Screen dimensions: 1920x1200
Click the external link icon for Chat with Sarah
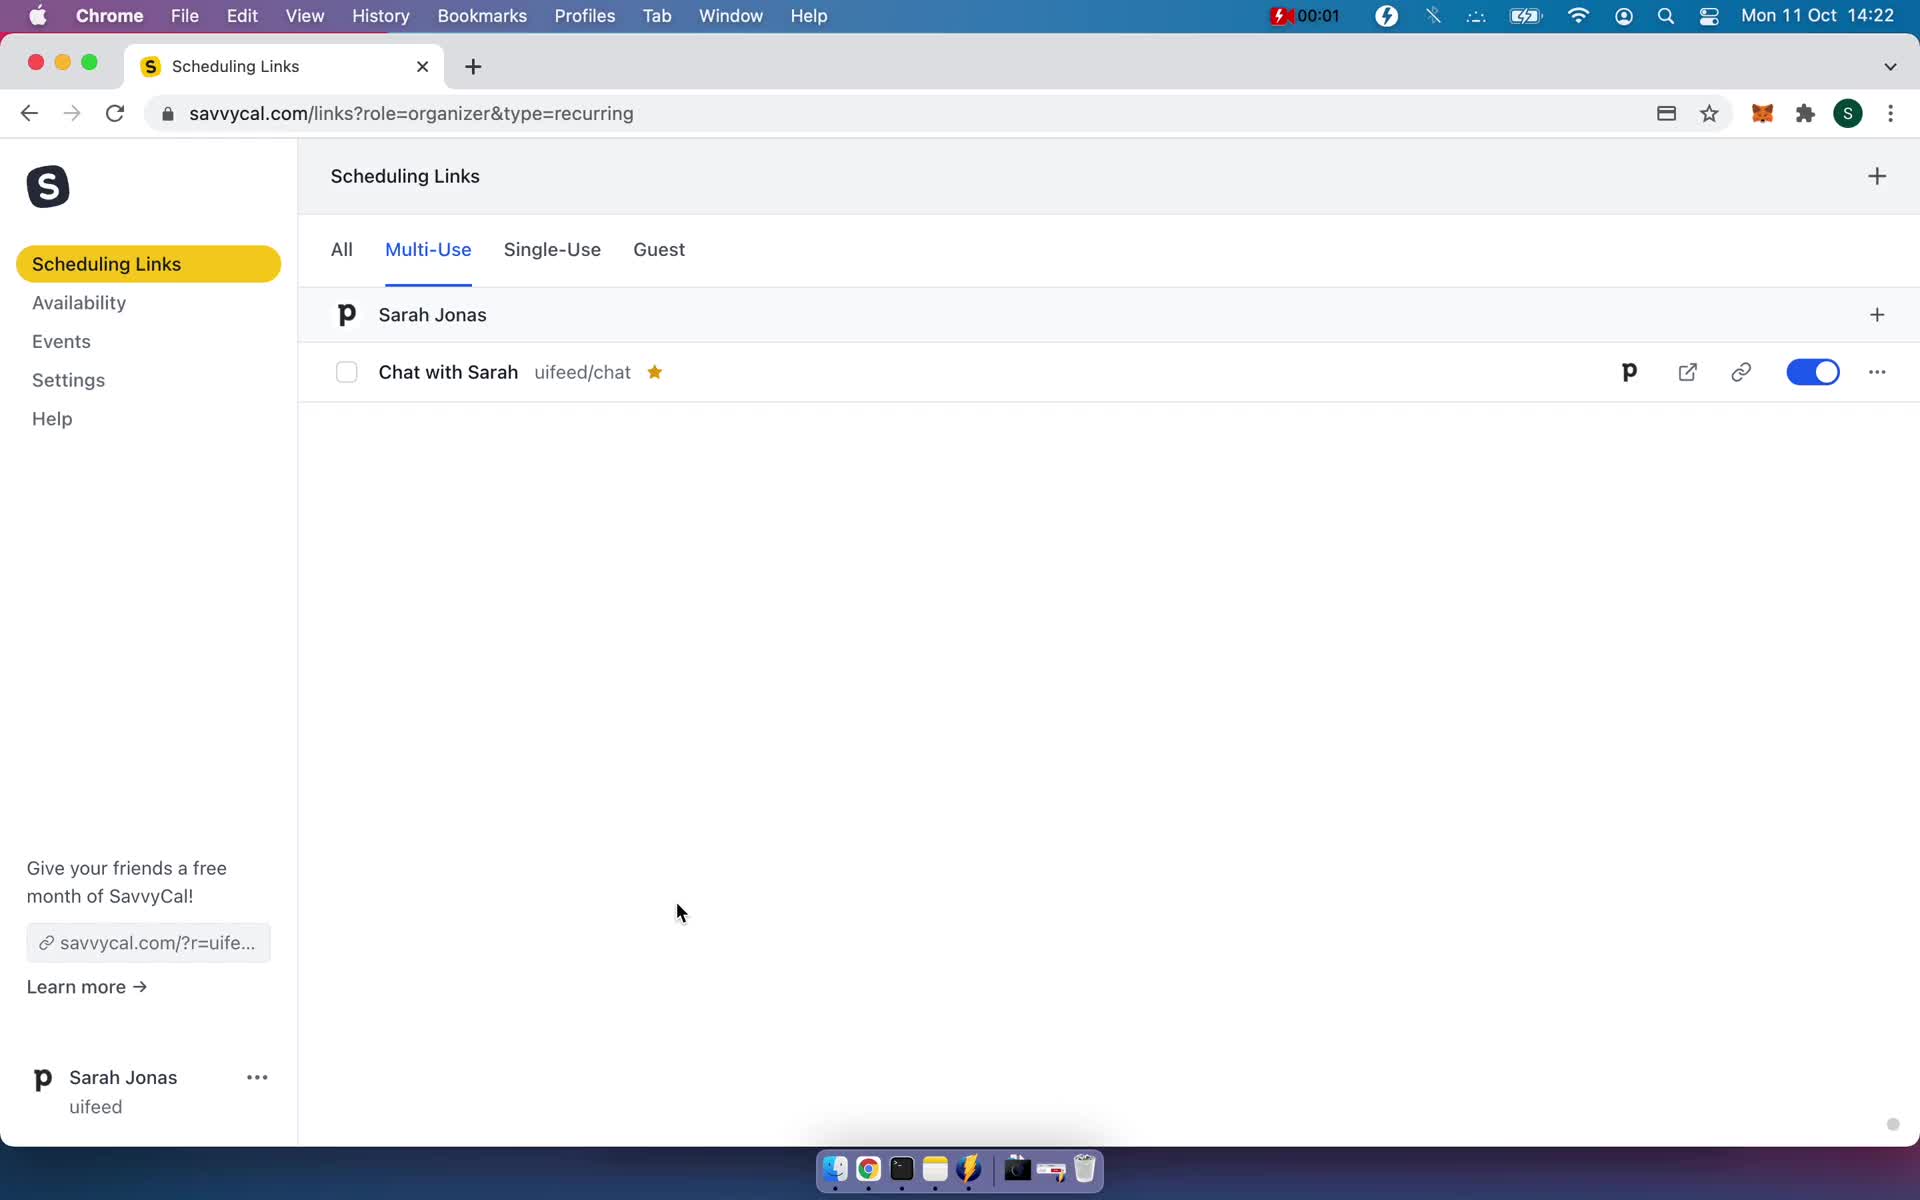(1686, 372)
